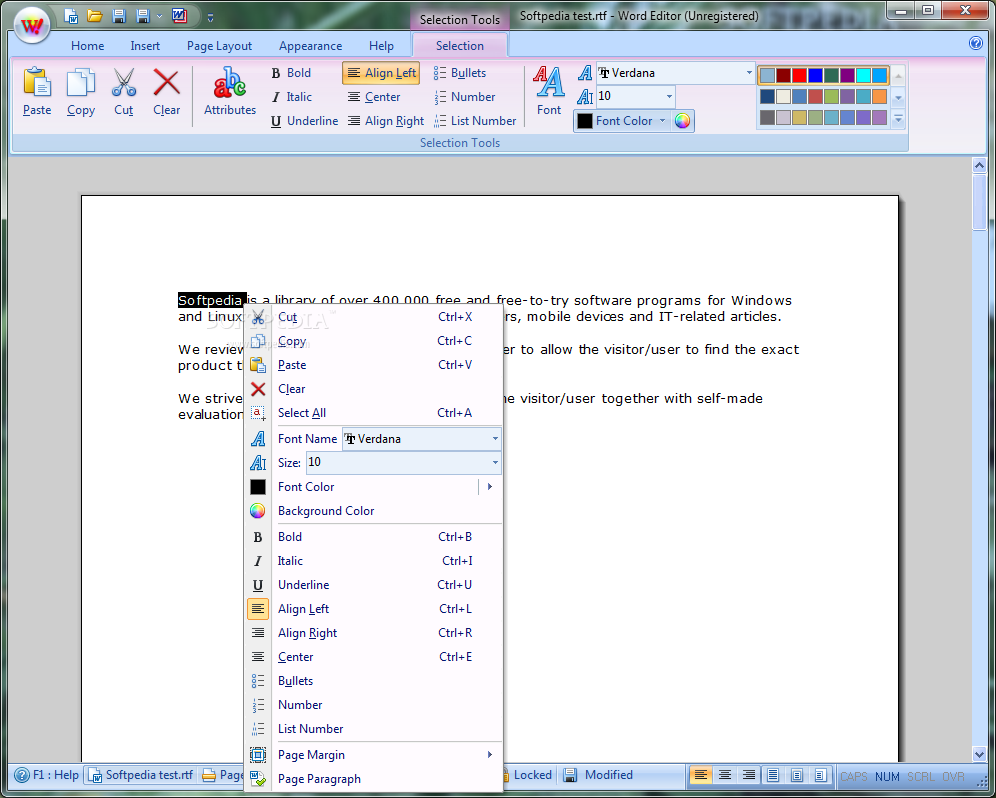Toggle Align Right in the ribbon
This screenshot has width=996, height=798.
click(x=386, y=121)
